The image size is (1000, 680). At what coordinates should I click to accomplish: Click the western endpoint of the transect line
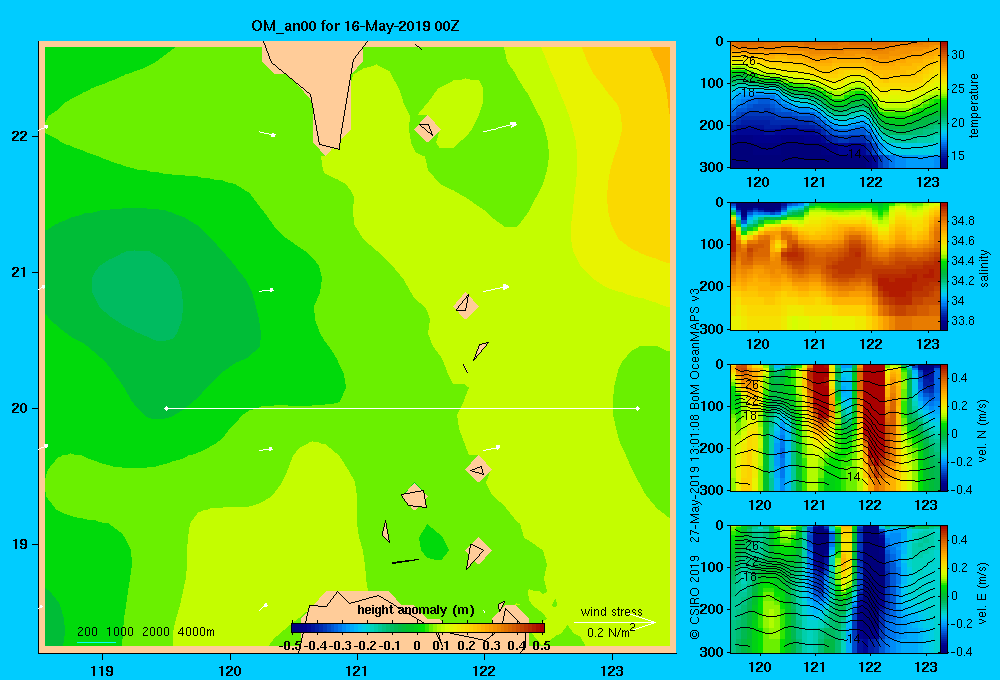(166, 408)
